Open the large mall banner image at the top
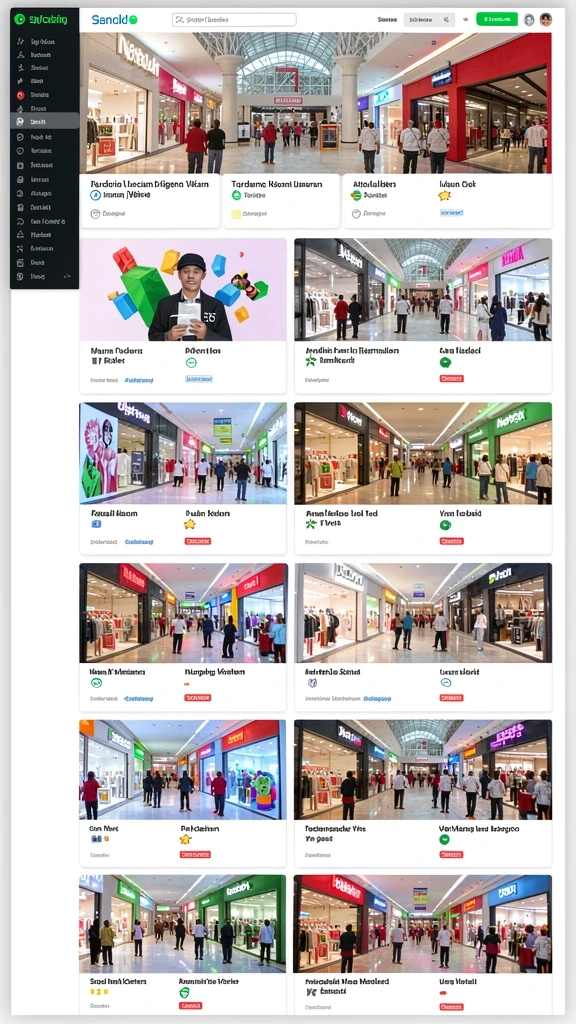This screenshot has height=1024, width=576. pyautogui.click(x=315, y=103)
